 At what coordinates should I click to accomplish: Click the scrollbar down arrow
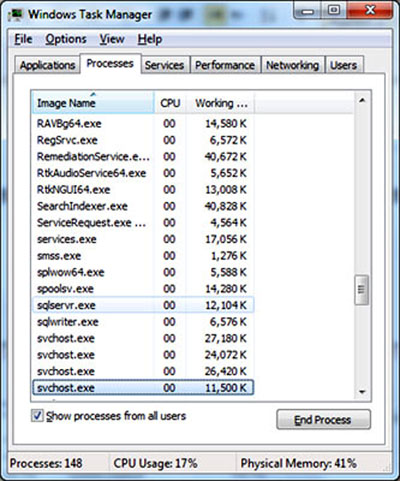pos(362,392)
